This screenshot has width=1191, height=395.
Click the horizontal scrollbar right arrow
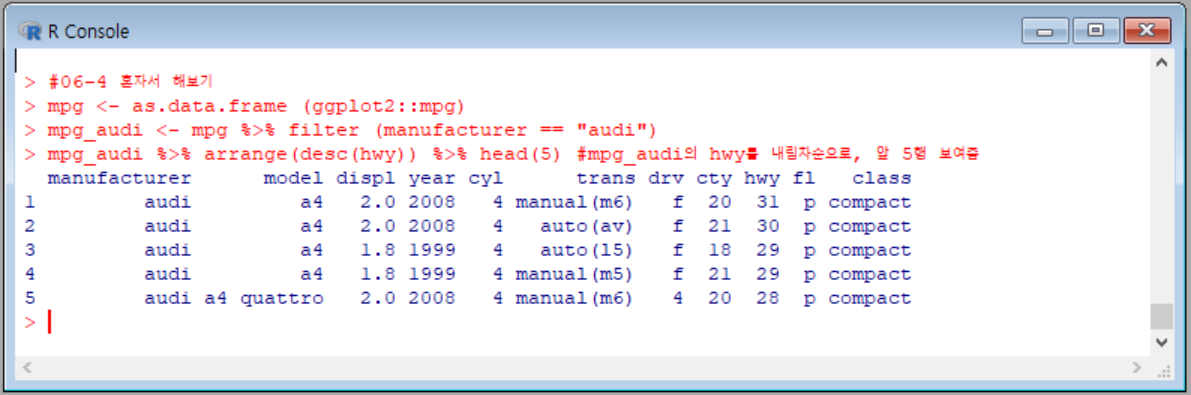(x=1136, y=368)
